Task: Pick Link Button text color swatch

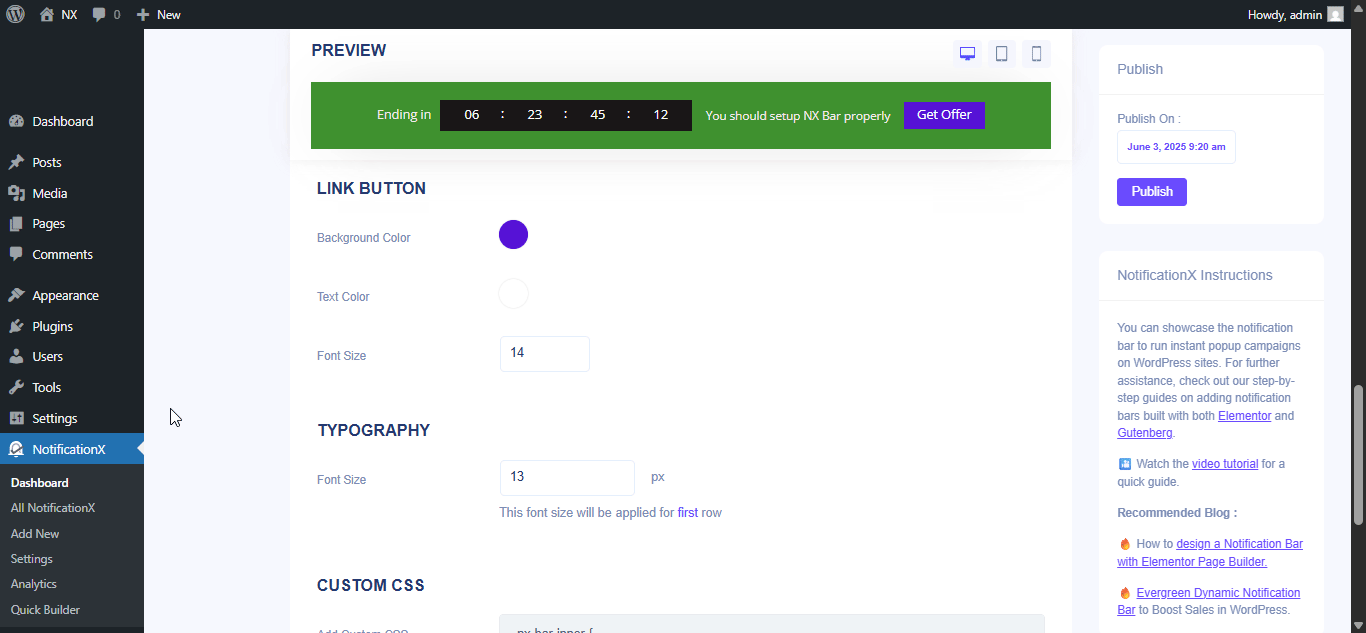Action: pos(513,294)
